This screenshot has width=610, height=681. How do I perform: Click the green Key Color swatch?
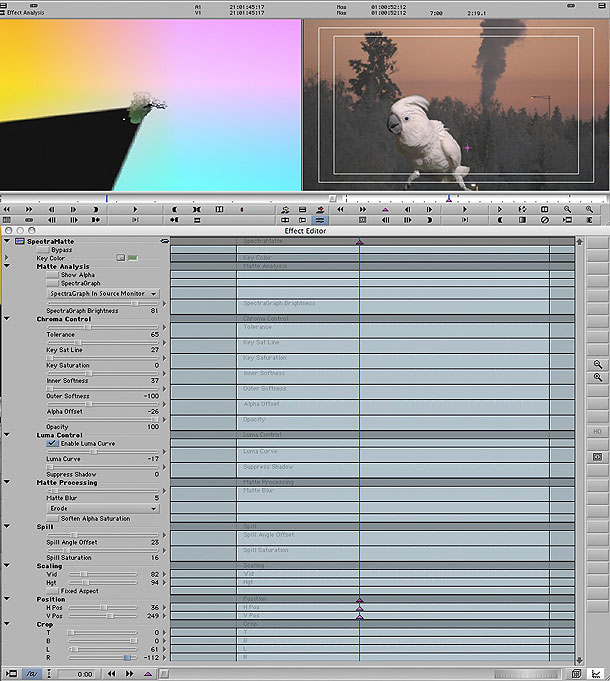pos(132,258)
